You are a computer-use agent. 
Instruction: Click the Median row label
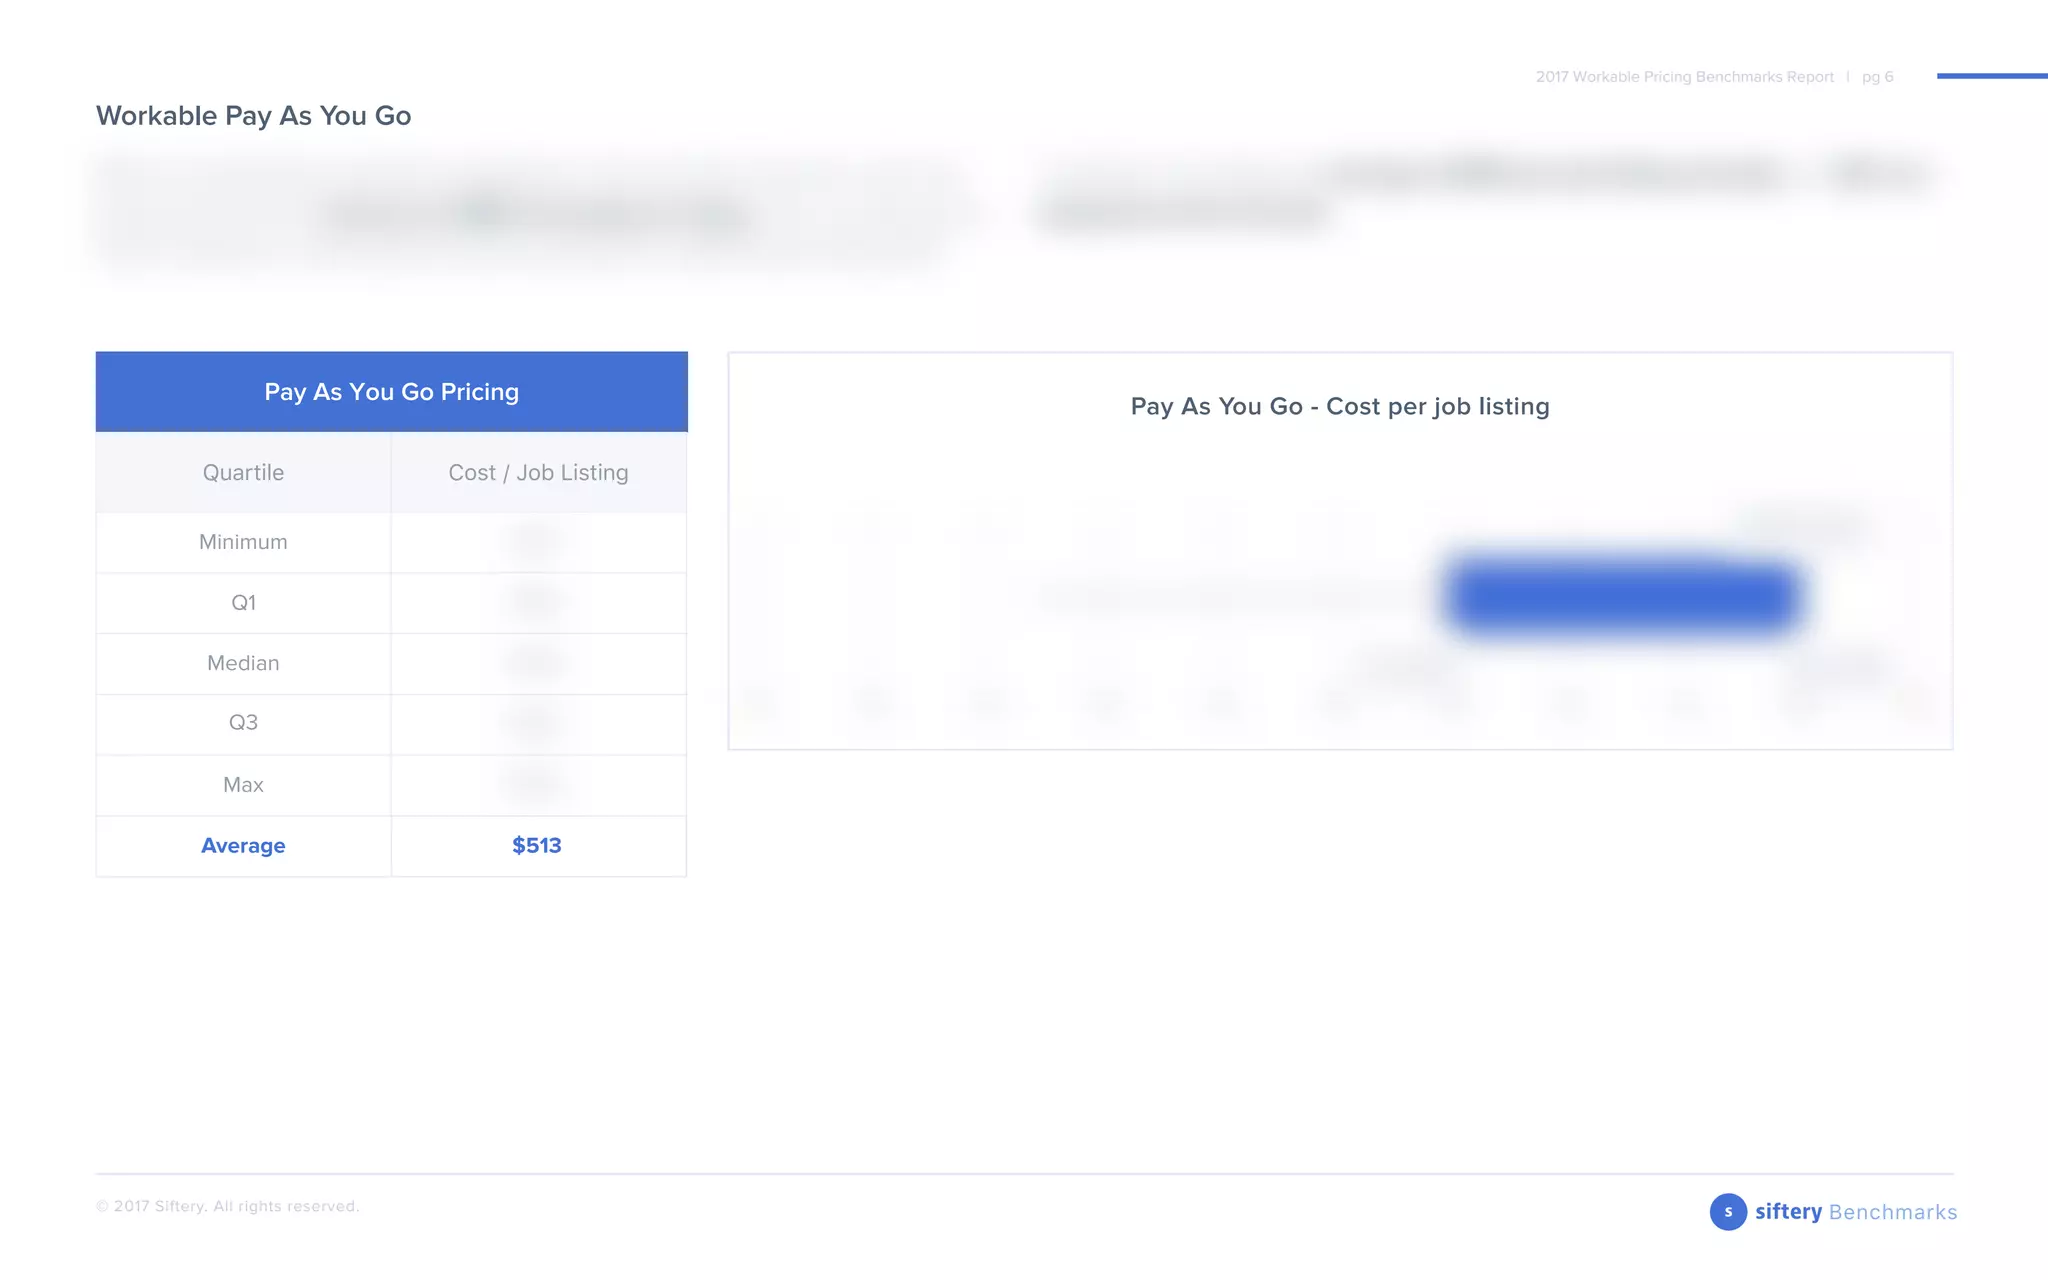click(x=243, y=663)
